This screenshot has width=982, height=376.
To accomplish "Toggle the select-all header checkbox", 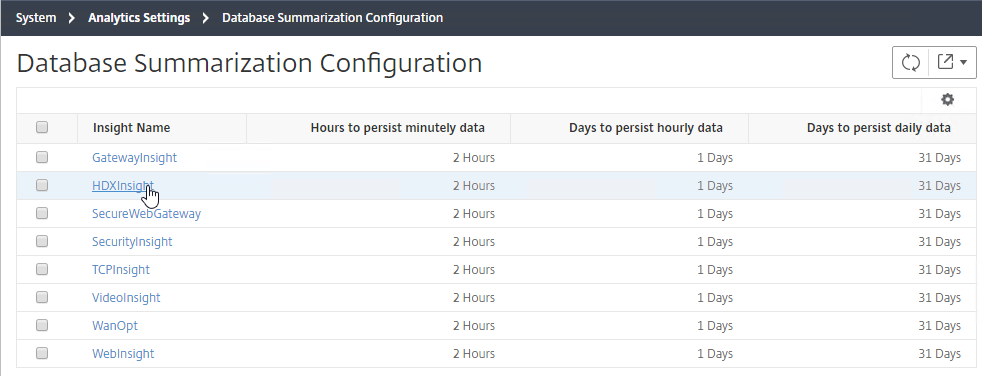I will point(42,127).
